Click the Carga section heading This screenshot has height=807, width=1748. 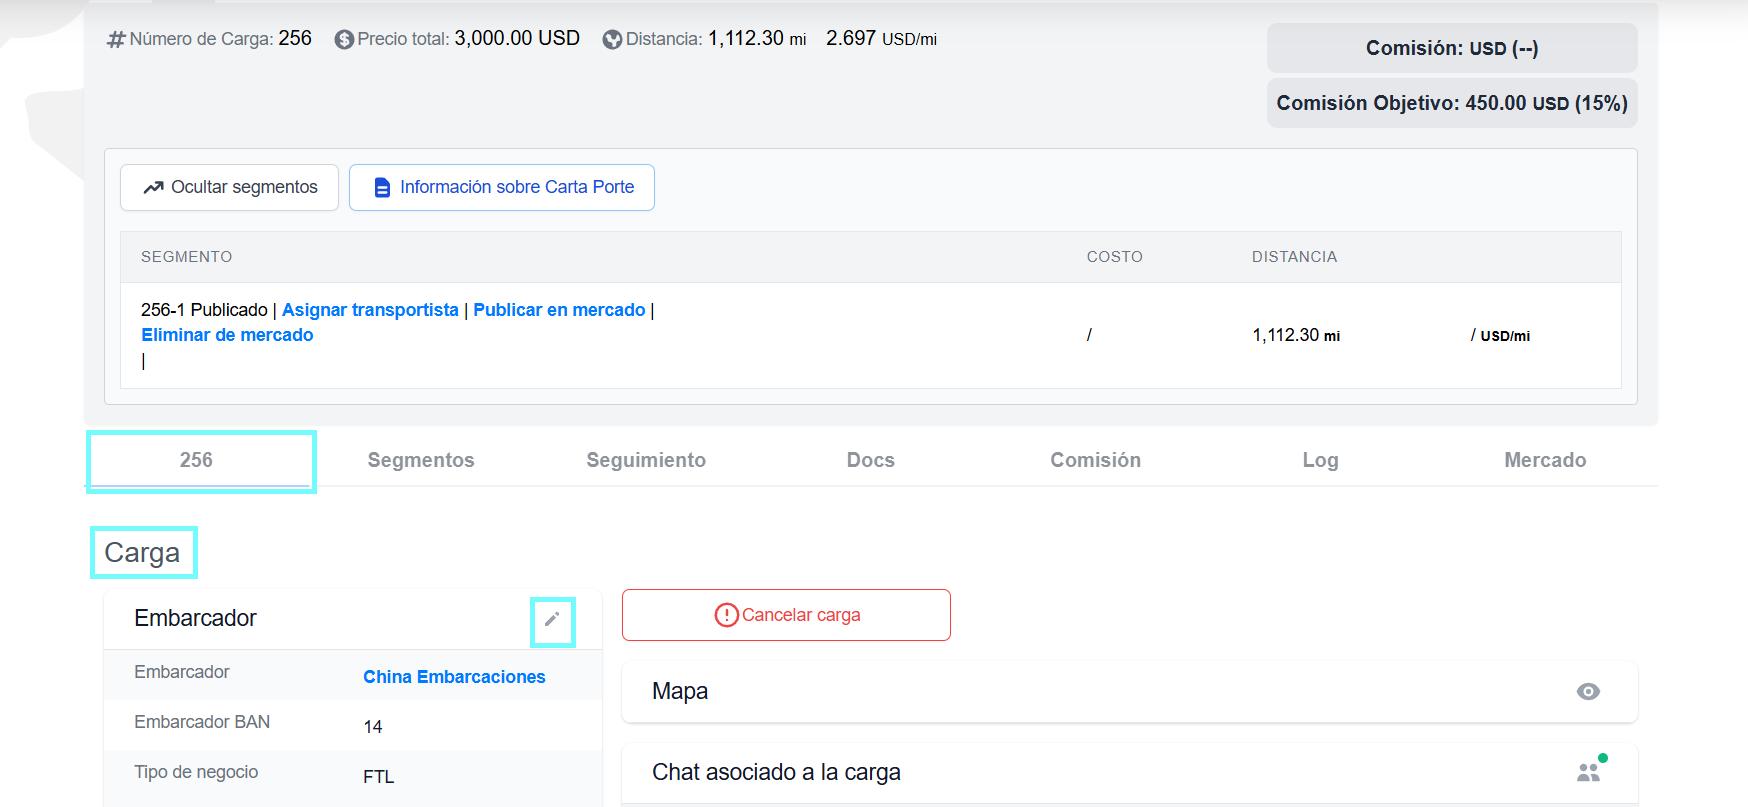click(x=142, y=552)
